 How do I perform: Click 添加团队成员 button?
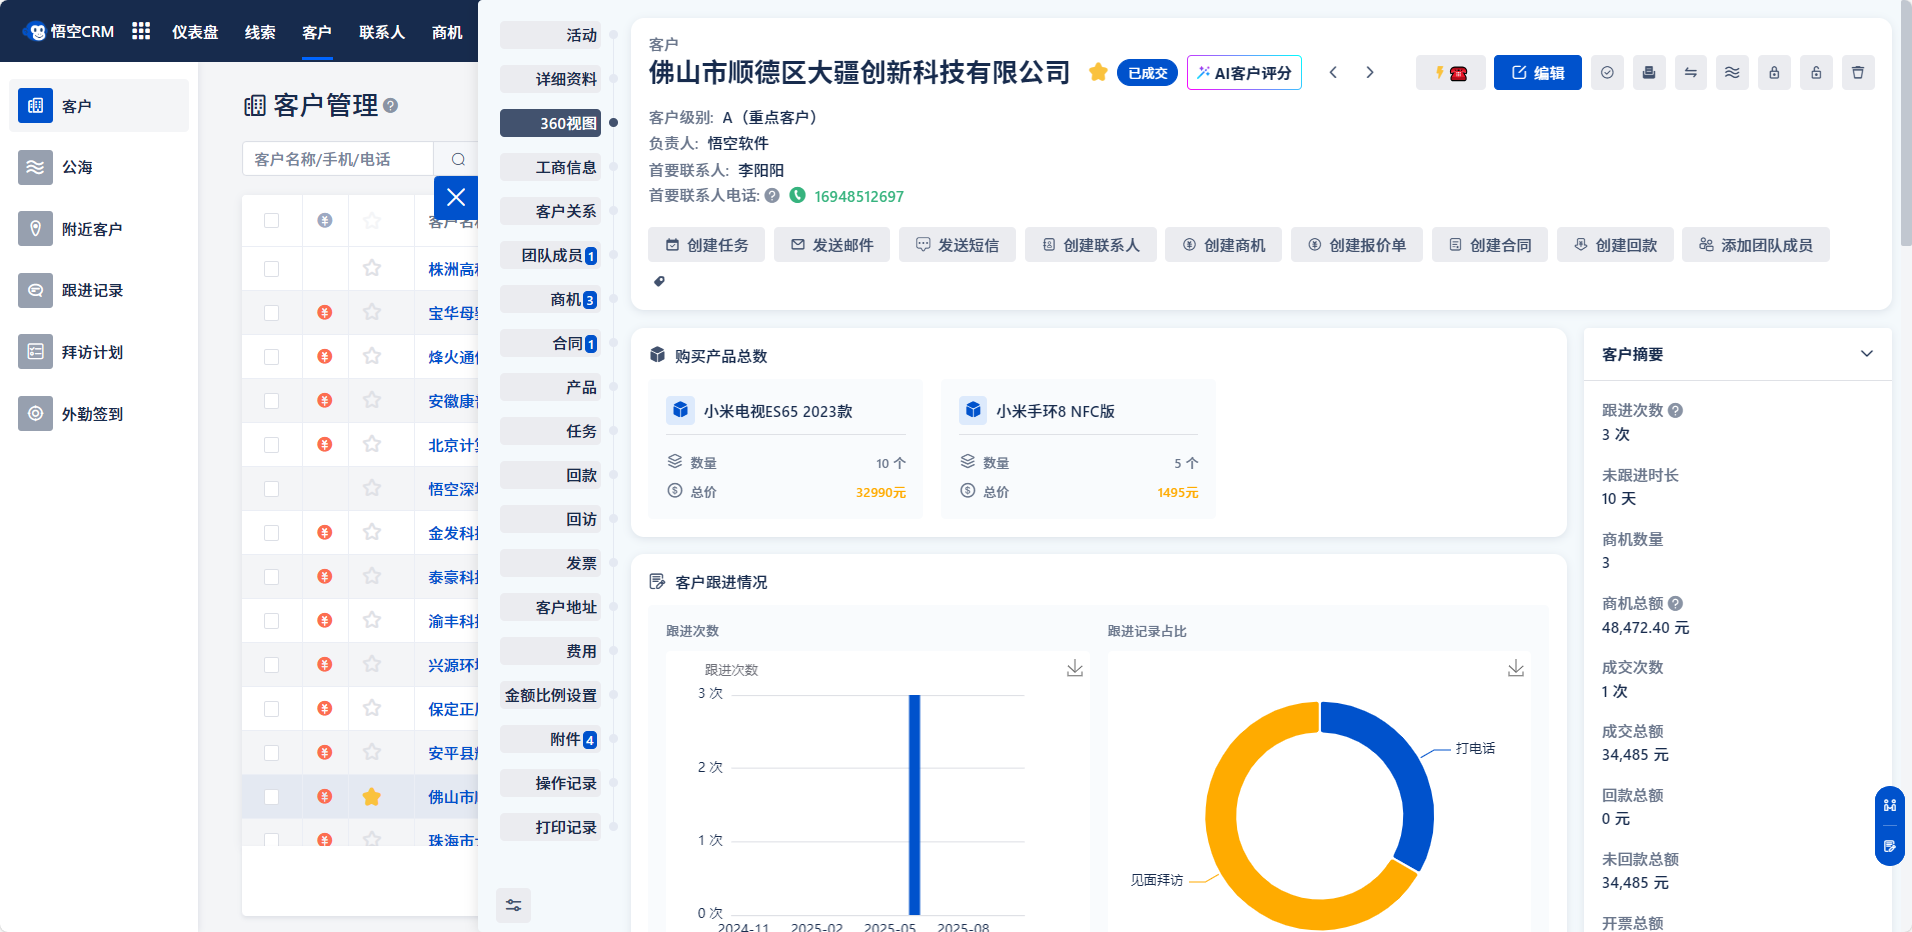coord(1756,245)
